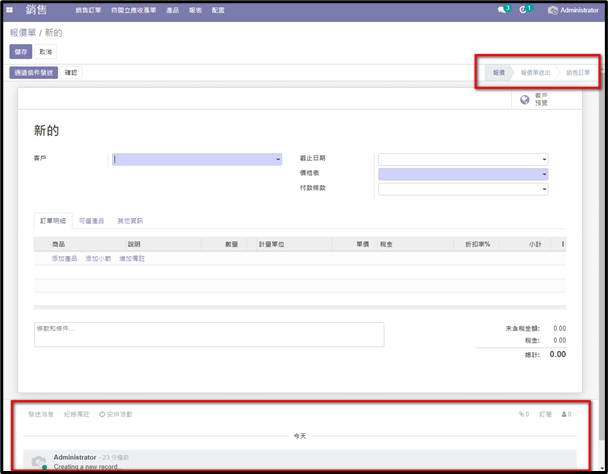The height and width of the screenshot is (474, 608).
Task: Open the 付款條款 payment terms dropdown
Action: click(463, 189)
